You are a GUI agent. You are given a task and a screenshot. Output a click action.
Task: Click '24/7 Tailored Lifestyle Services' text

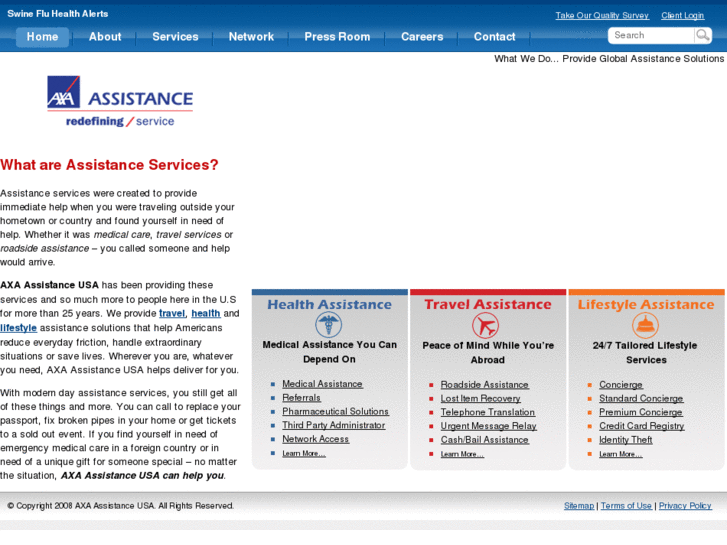tap(645, 353)
